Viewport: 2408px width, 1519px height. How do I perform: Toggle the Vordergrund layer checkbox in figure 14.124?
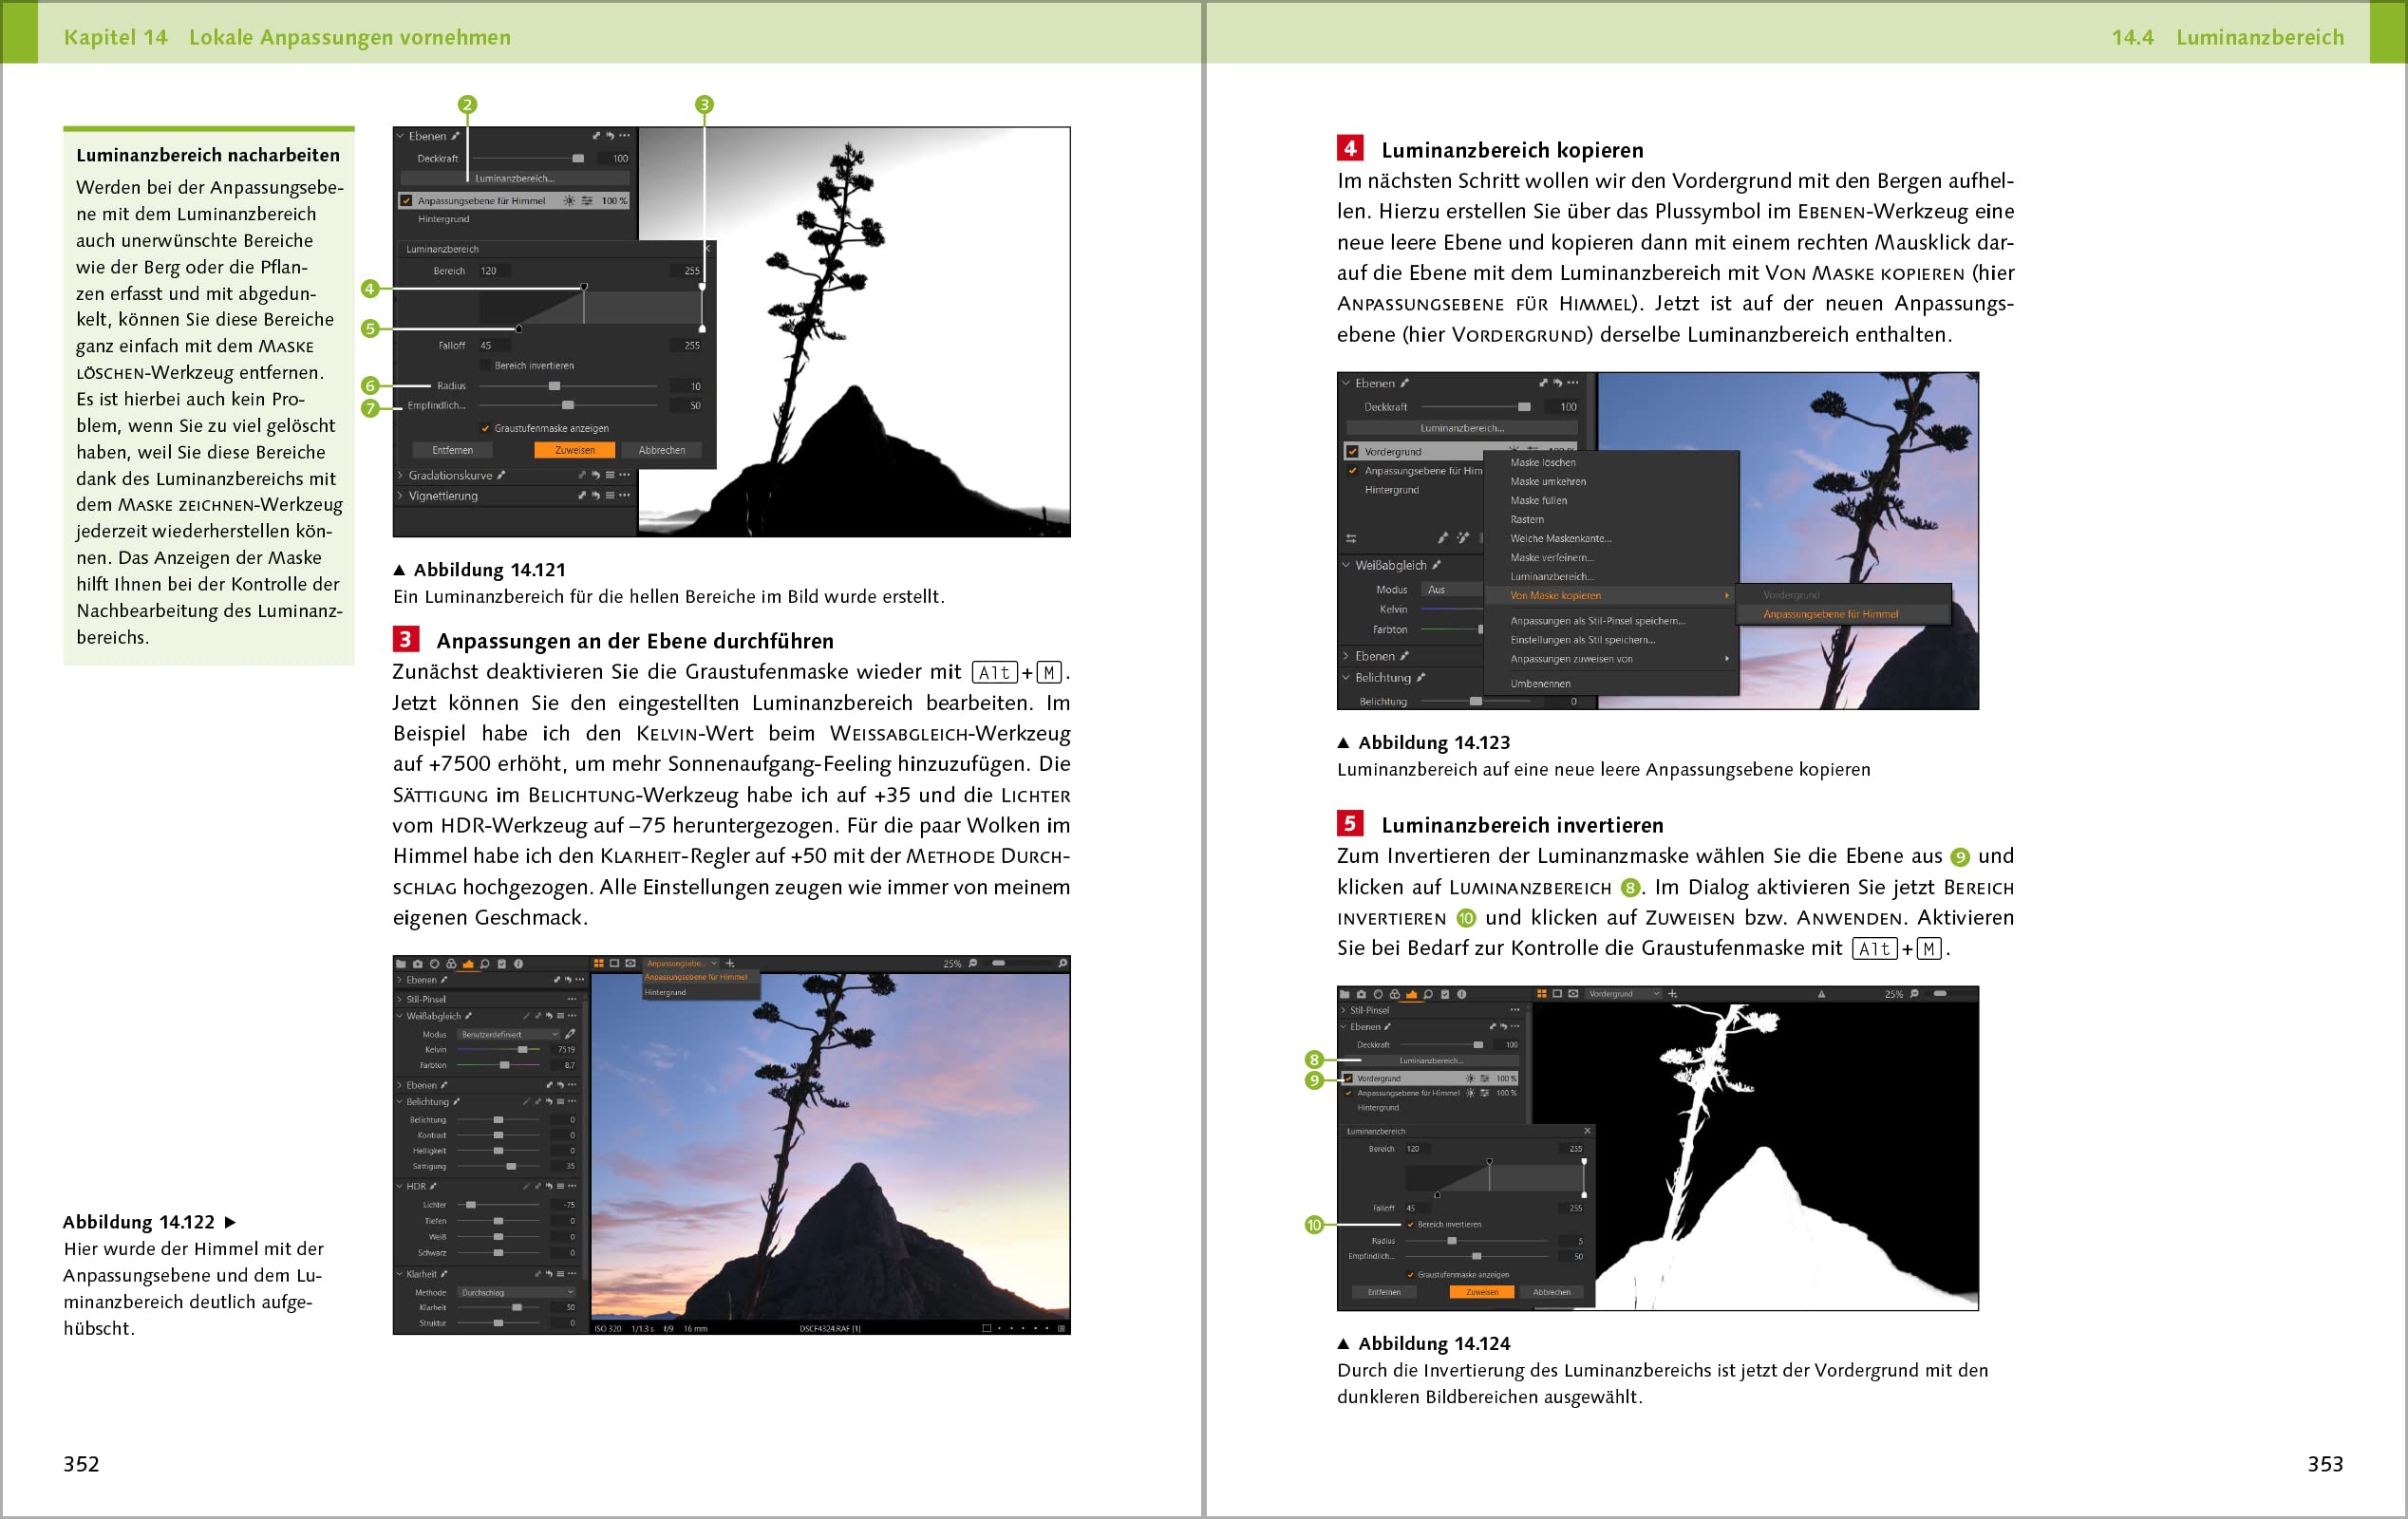[x=1348, y=1079]
